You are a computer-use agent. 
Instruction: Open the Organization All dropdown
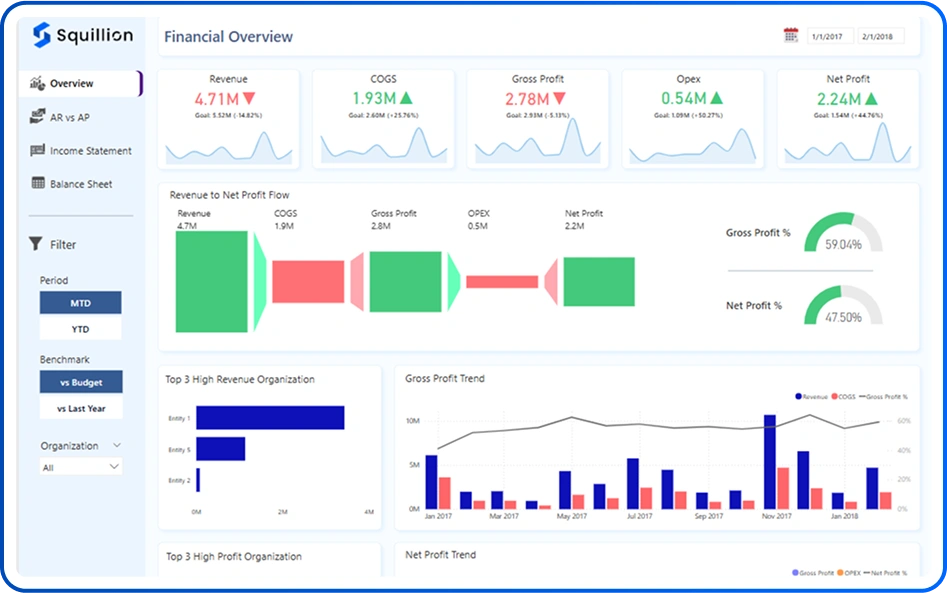(x=80, y=467)
